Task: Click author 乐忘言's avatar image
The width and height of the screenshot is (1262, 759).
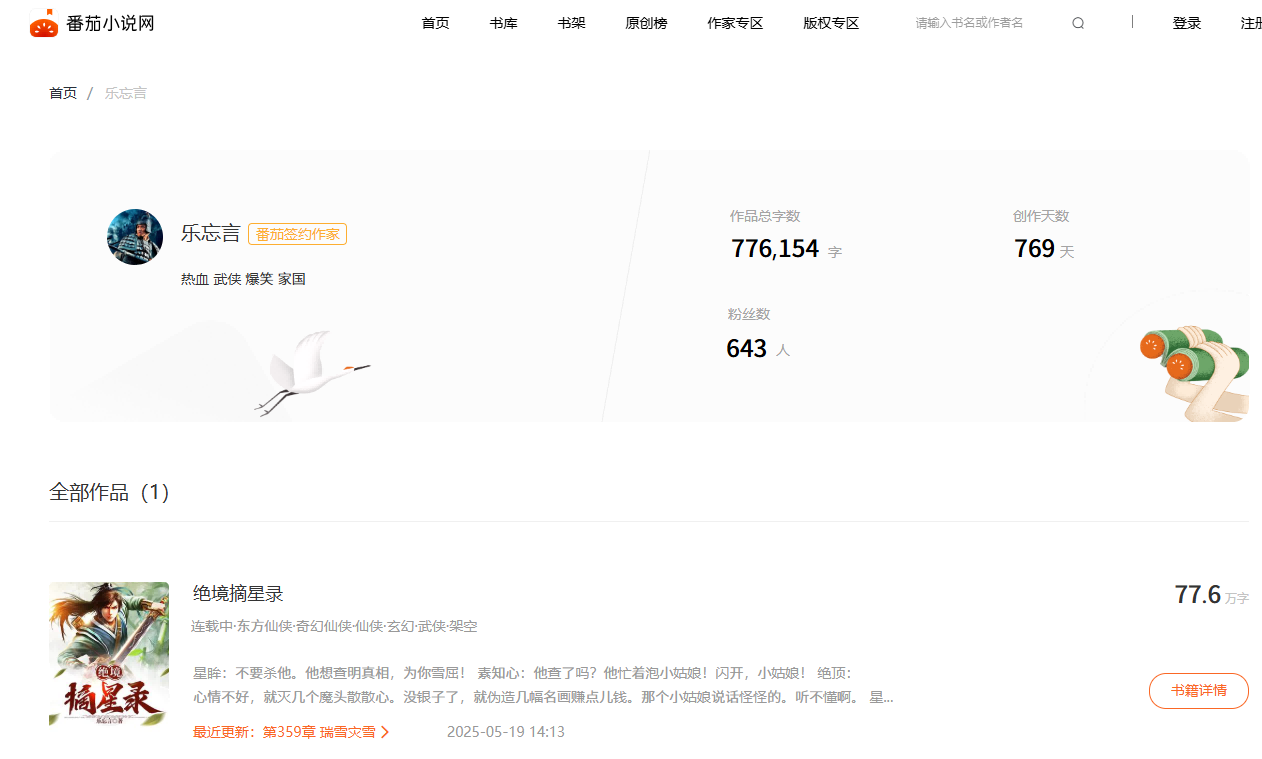Action: click(x=135, y=237)
